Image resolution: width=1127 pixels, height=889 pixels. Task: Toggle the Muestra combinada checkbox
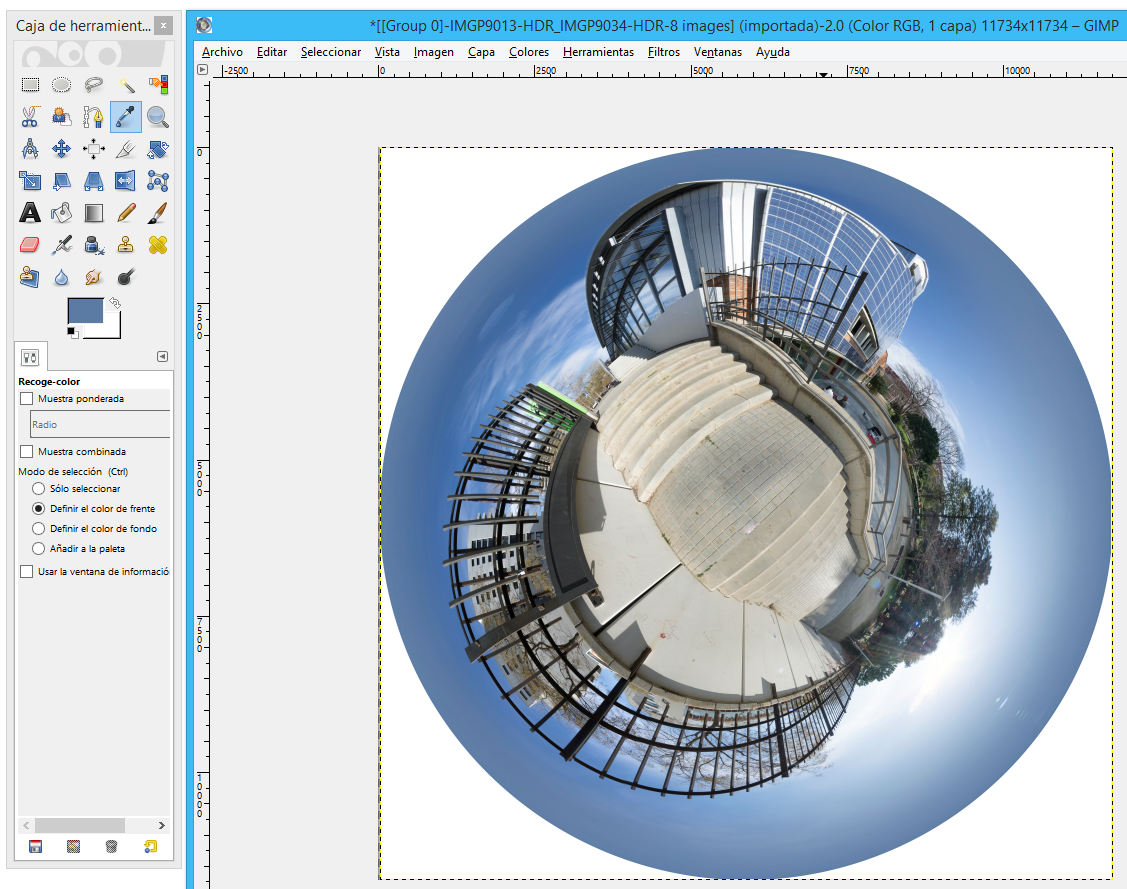click(26, 452)
